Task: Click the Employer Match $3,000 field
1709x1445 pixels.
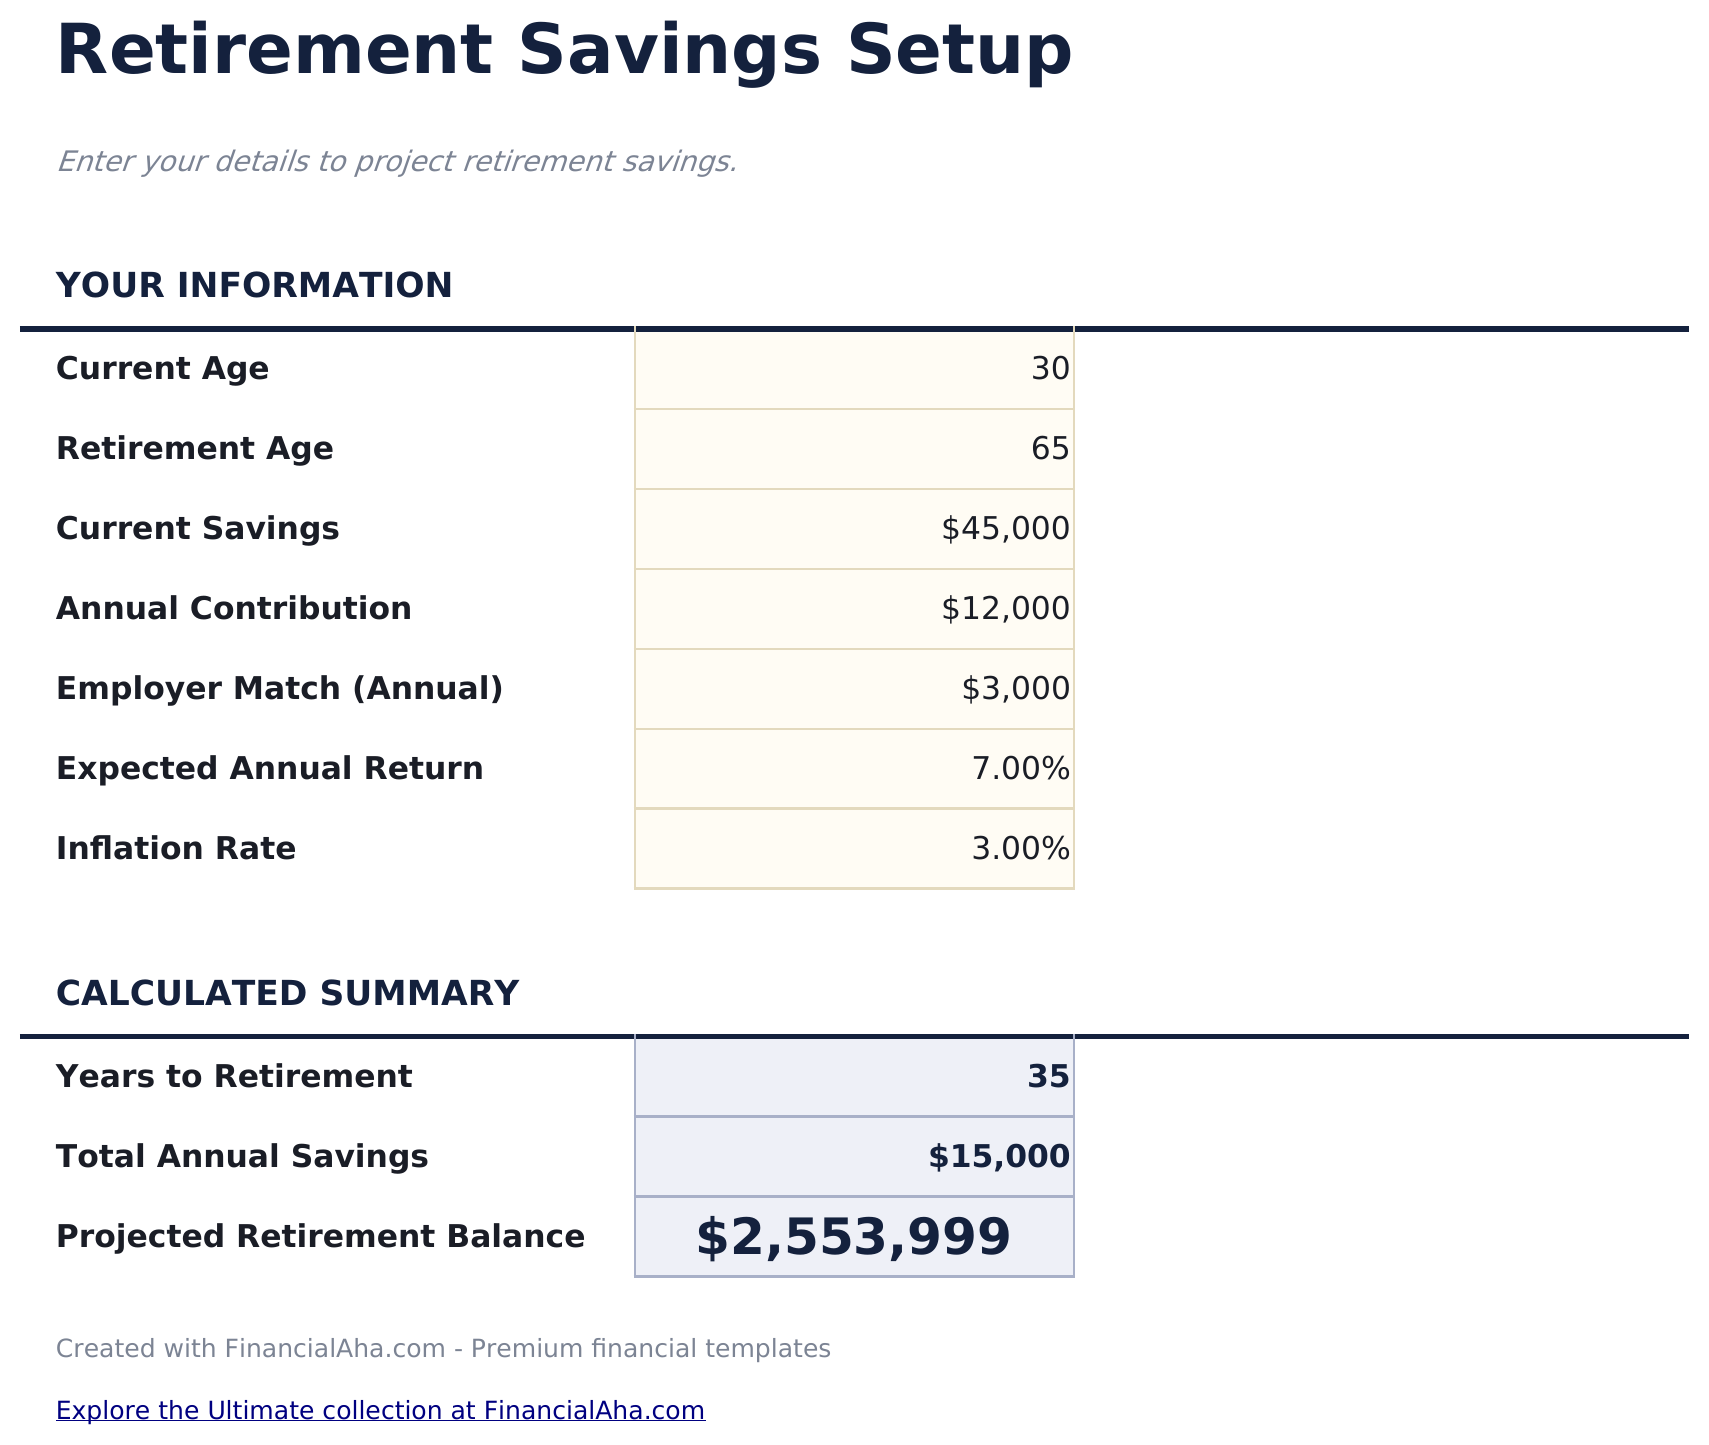Action: [x=853, y=688]
